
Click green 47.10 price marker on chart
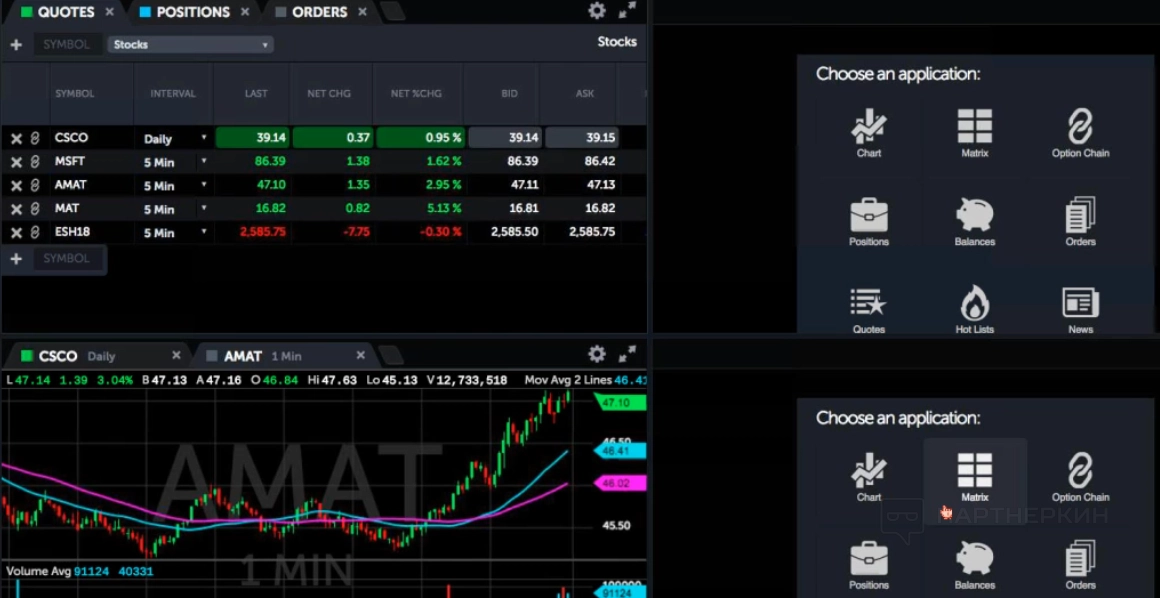point(620,403)
